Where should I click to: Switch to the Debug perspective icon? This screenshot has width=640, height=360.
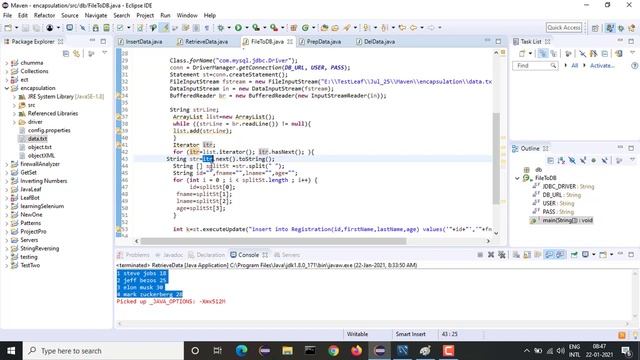click(621, 28)
